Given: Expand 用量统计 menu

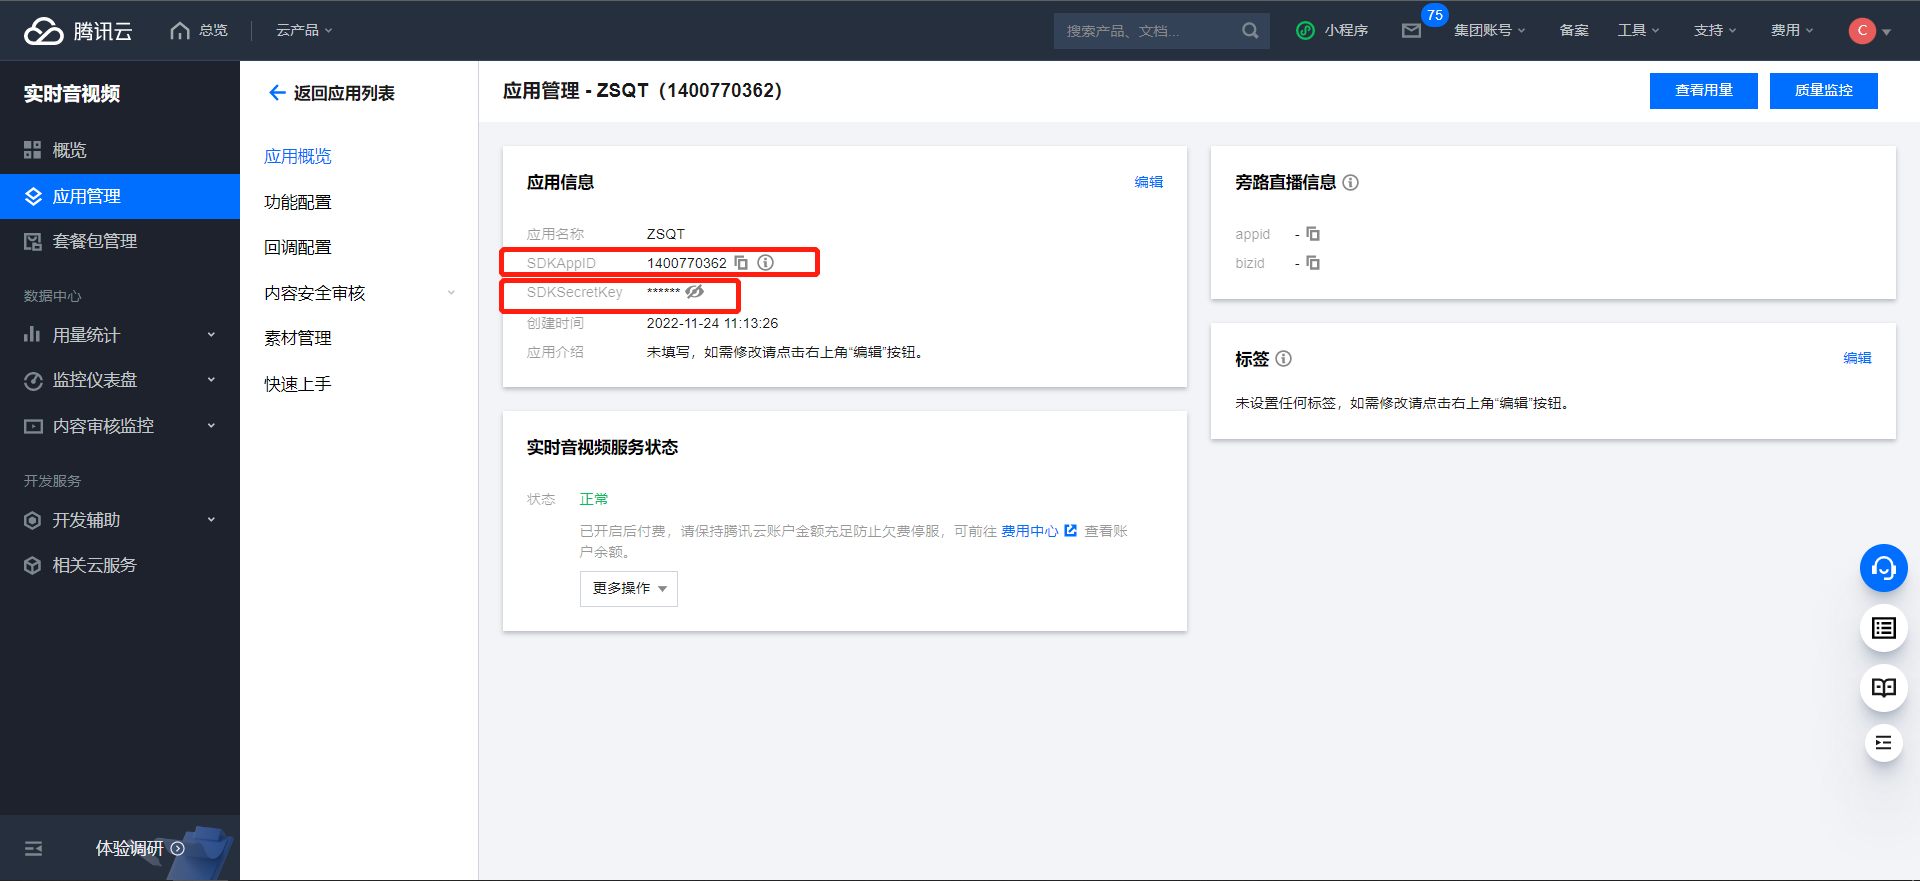Looking at the screenshot, I should pyautogui.click(x=120, y=335).
